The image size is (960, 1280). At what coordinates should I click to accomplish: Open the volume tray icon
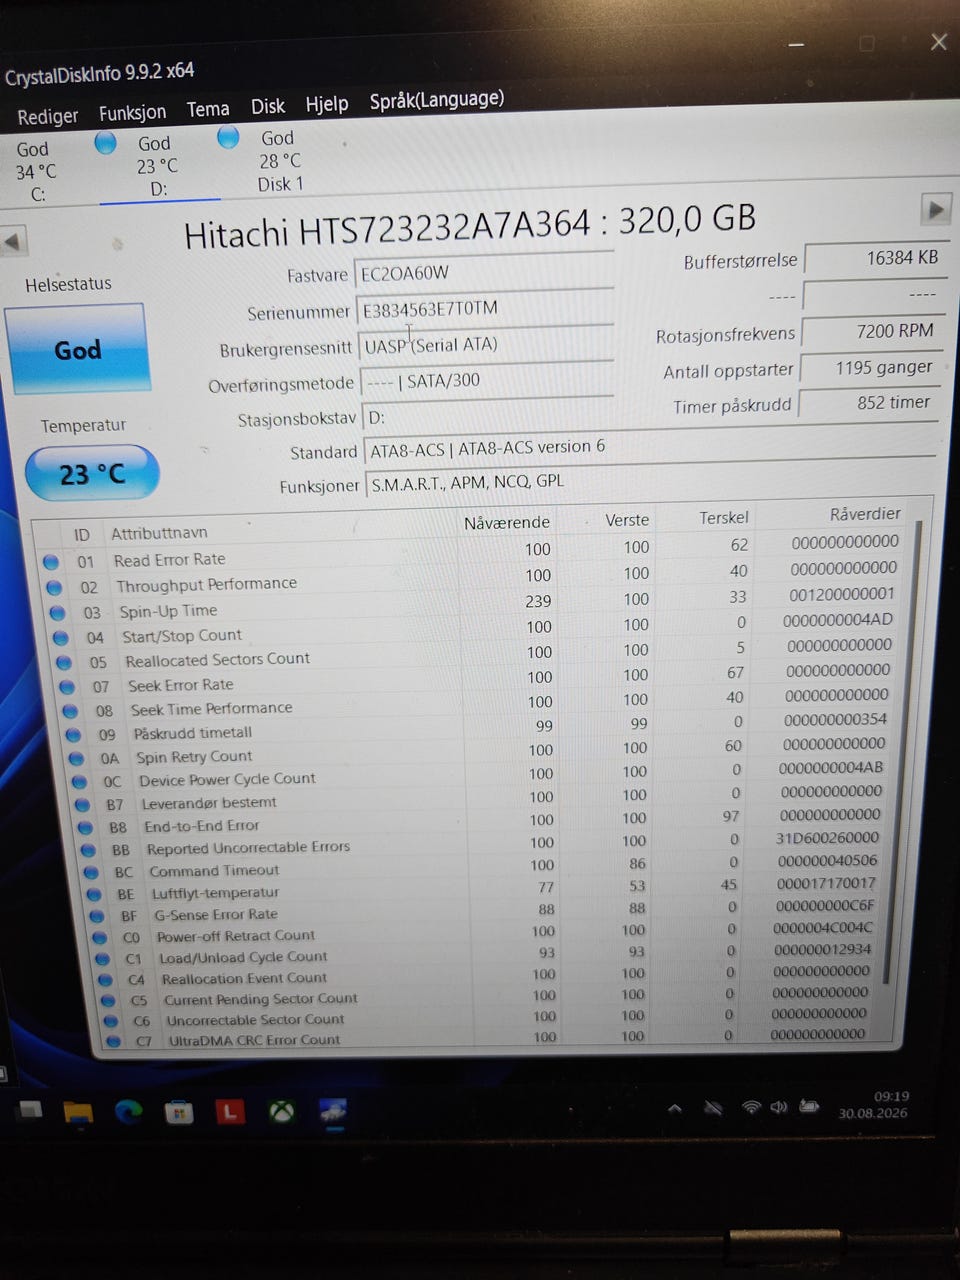click(x=779, y=1107)
